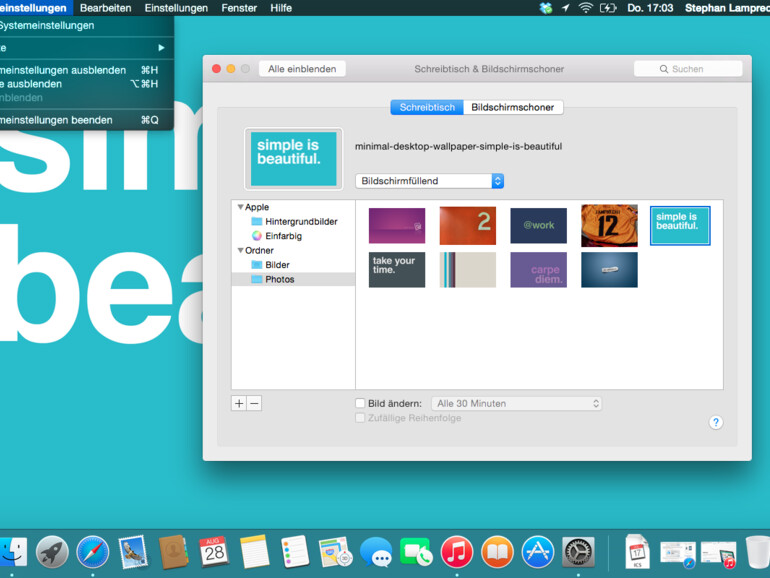Screen dimensions: 770x578
Task: Open Launchpad rocket icon in Dock
Action: 52,552
